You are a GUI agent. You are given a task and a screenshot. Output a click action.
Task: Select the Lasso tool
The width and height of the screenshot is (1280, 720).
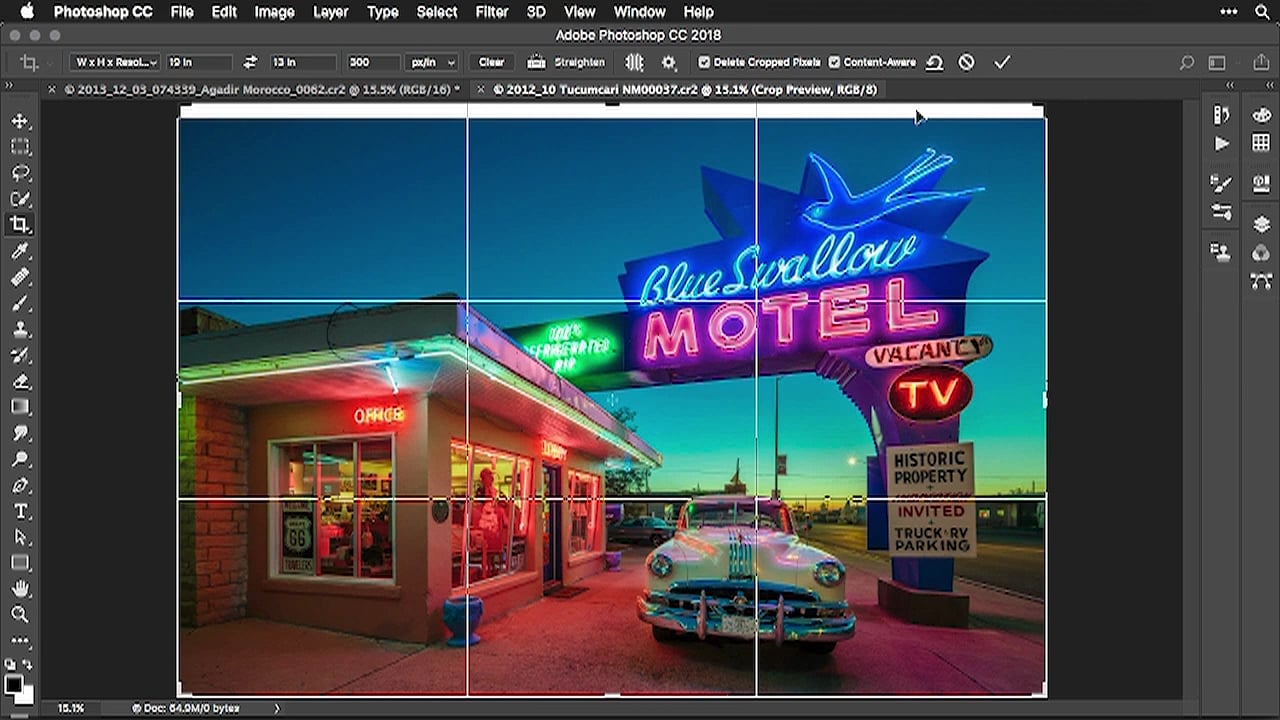(x=20, y=173)
